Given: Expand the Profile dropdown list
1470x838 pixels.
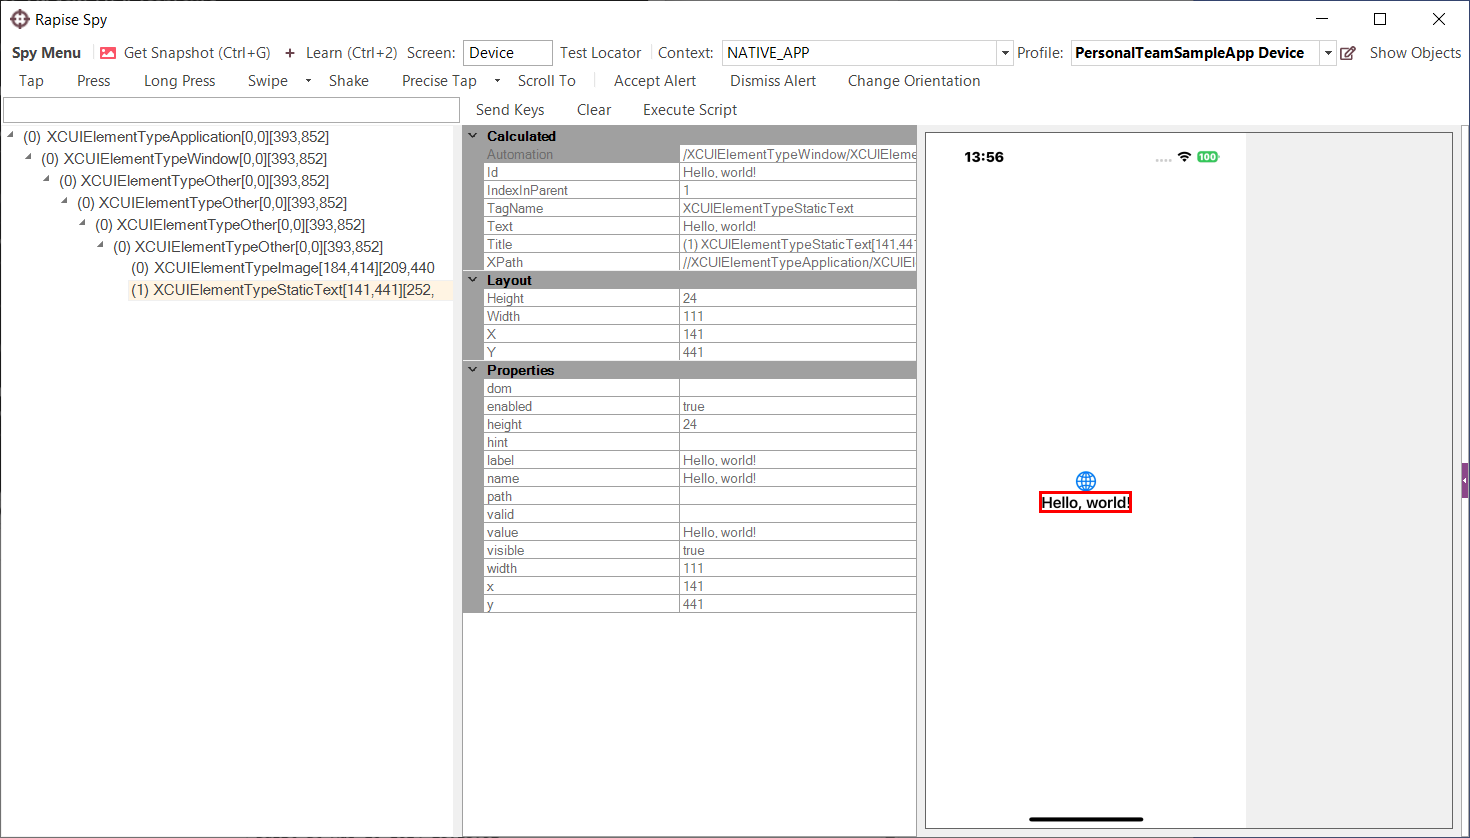Looking at the screenshot, I should coord(1328,53).
